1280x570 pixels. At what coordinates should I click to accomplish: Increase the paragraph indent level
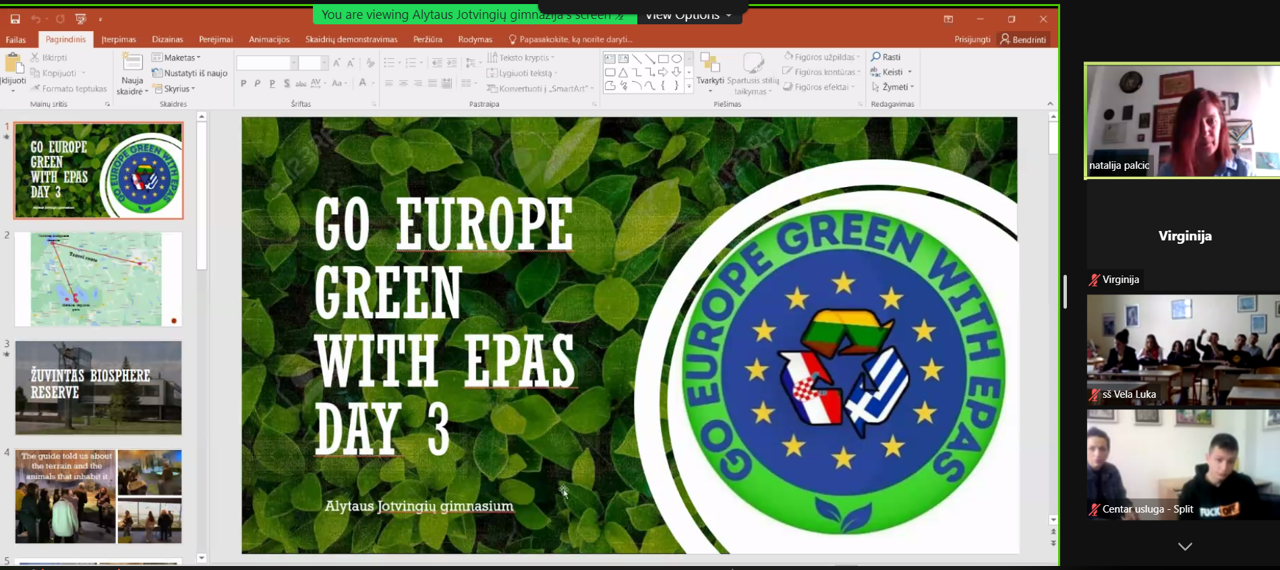(x=452, y=63)
